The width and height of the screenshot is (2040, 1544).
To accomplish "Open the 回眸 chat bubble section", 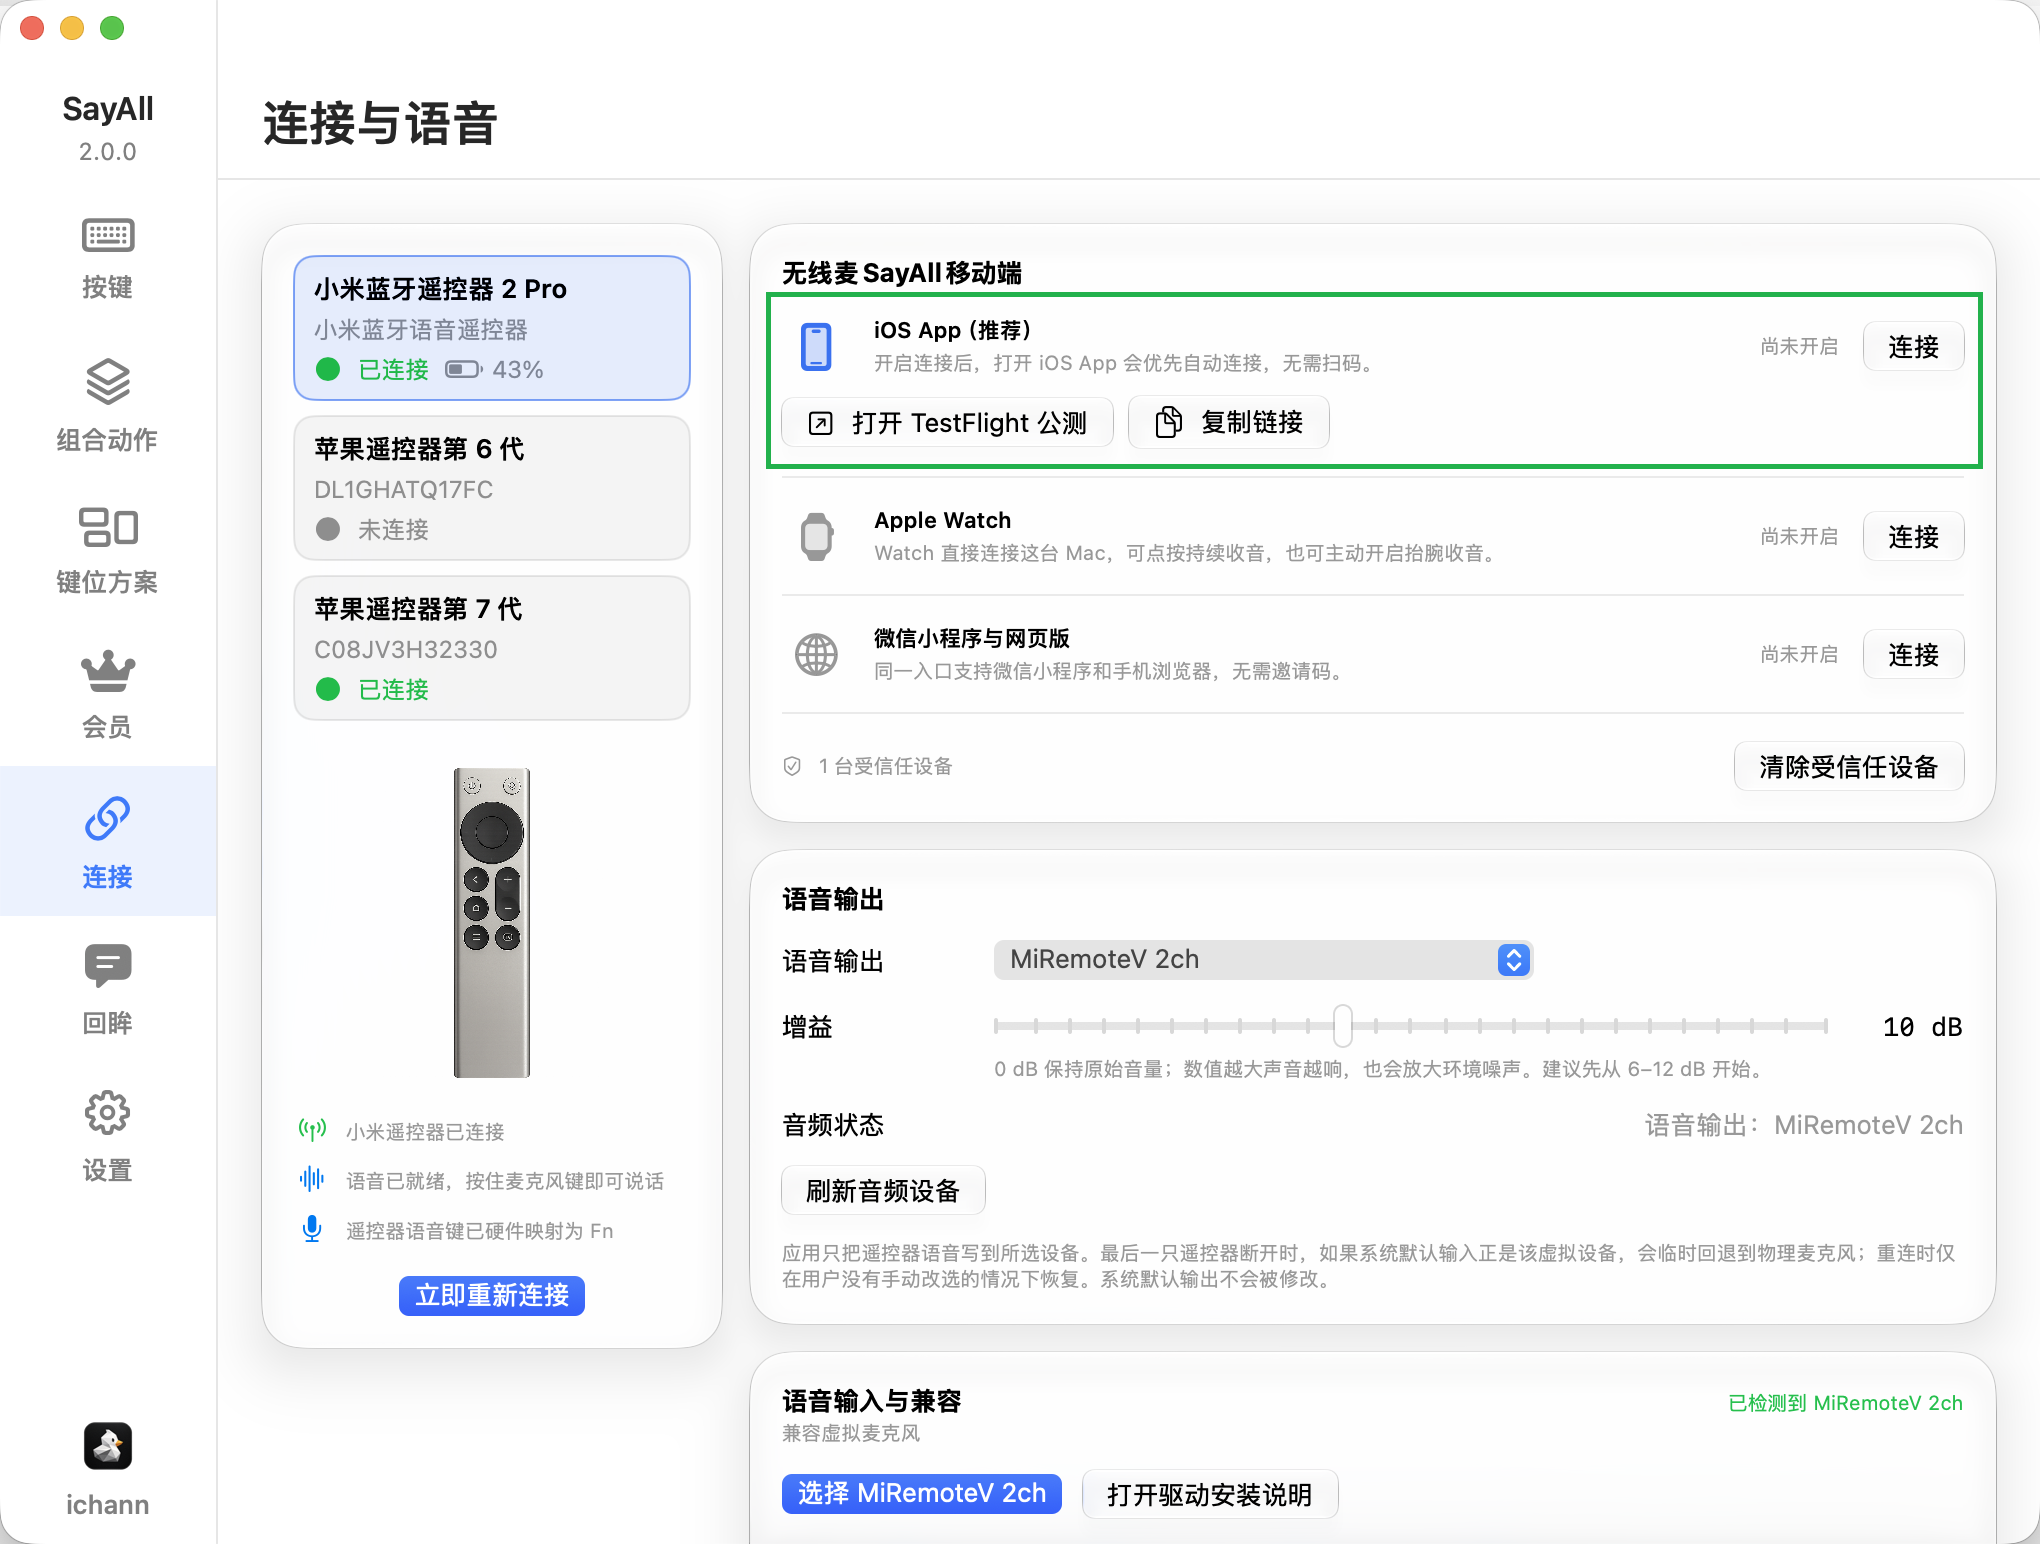I will 107,988.
